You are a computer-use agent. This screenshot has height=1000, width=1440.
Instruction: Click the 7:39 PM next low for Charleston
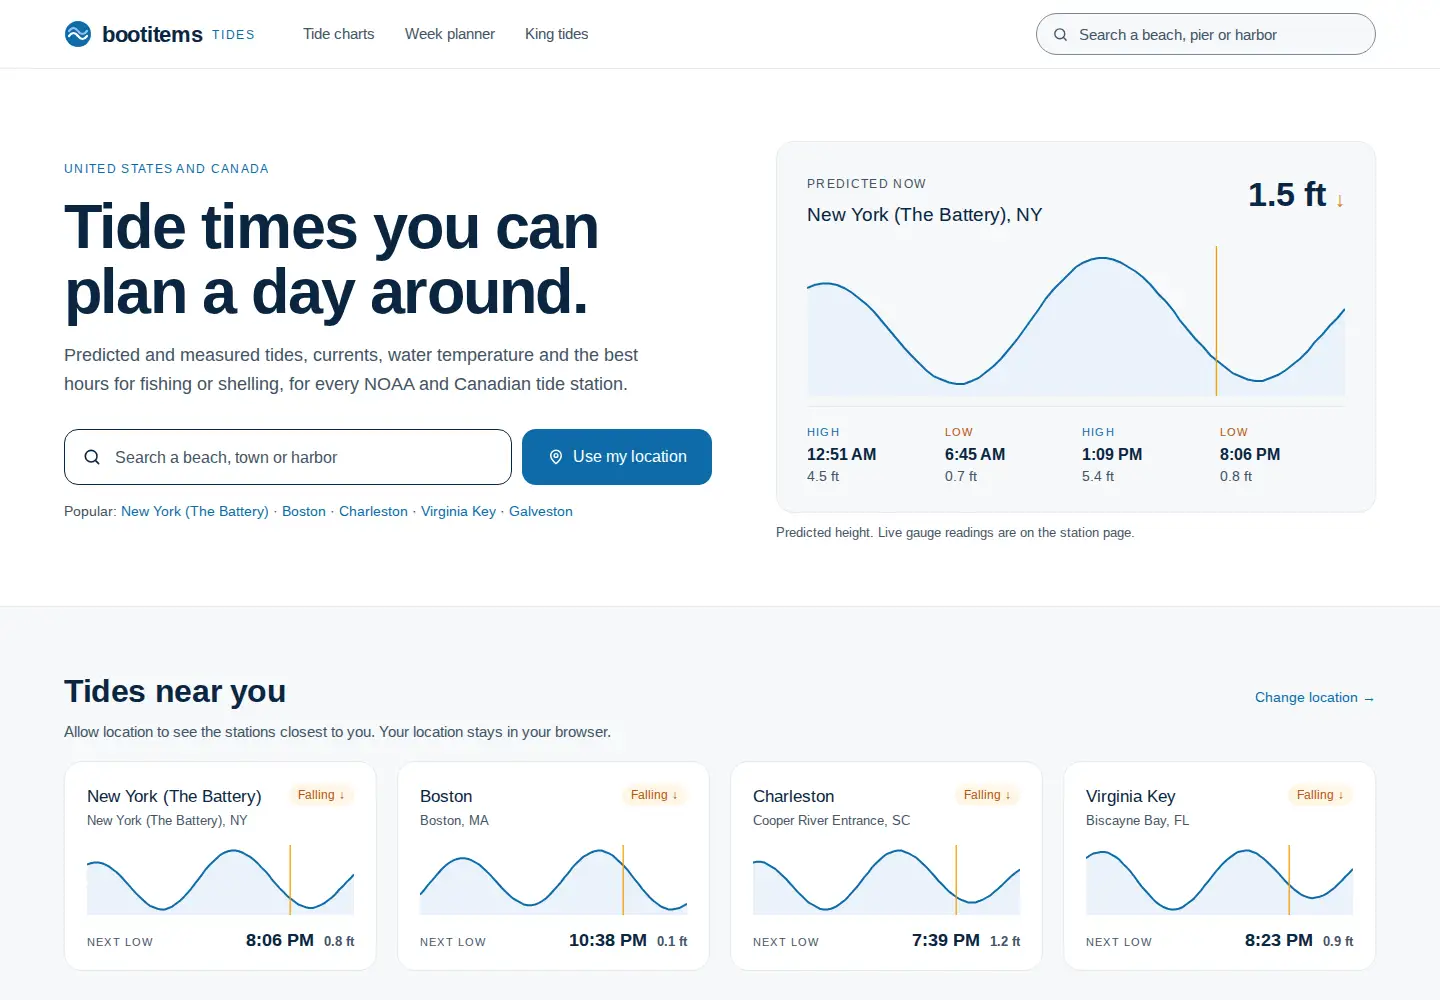[x=946, y=940]
